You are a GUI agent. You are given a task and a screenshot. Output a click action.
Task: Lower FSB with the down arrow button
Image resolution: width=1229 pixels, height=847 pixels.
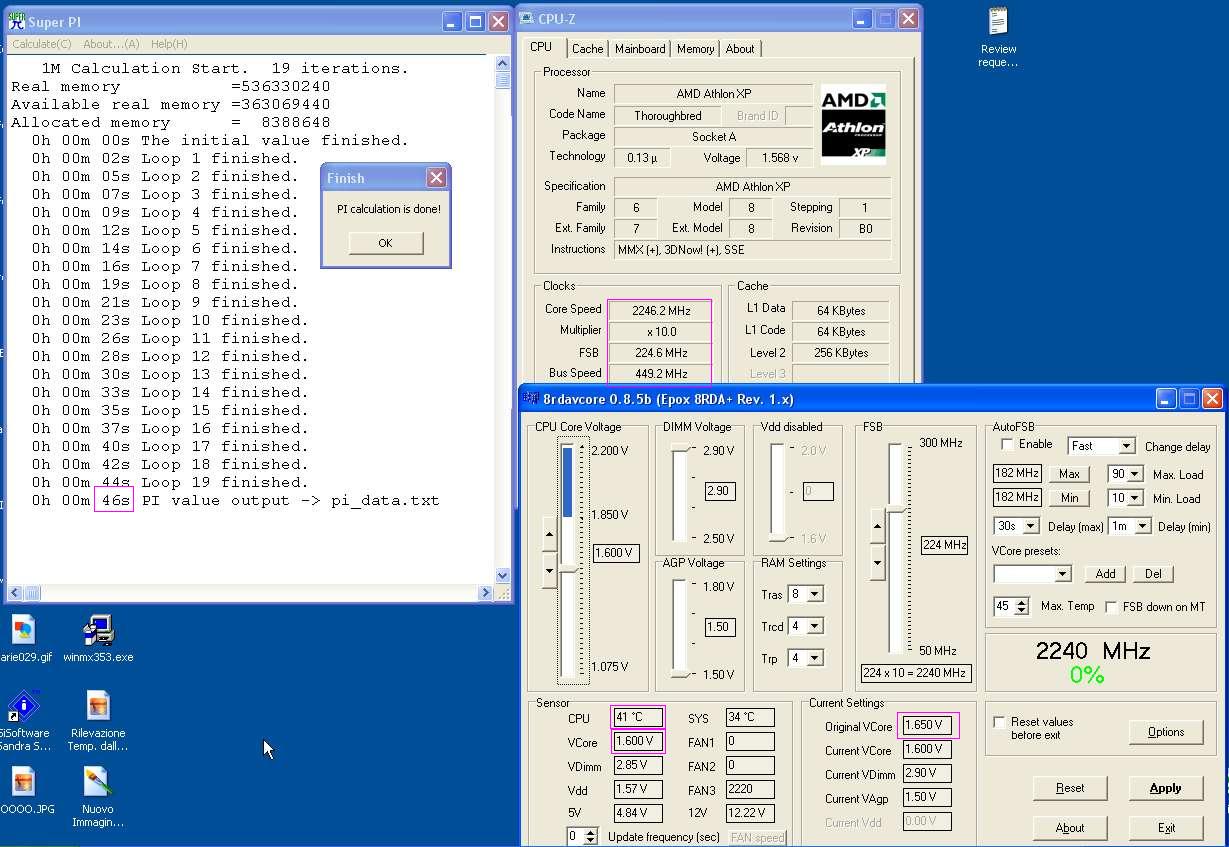click(878, 562)
